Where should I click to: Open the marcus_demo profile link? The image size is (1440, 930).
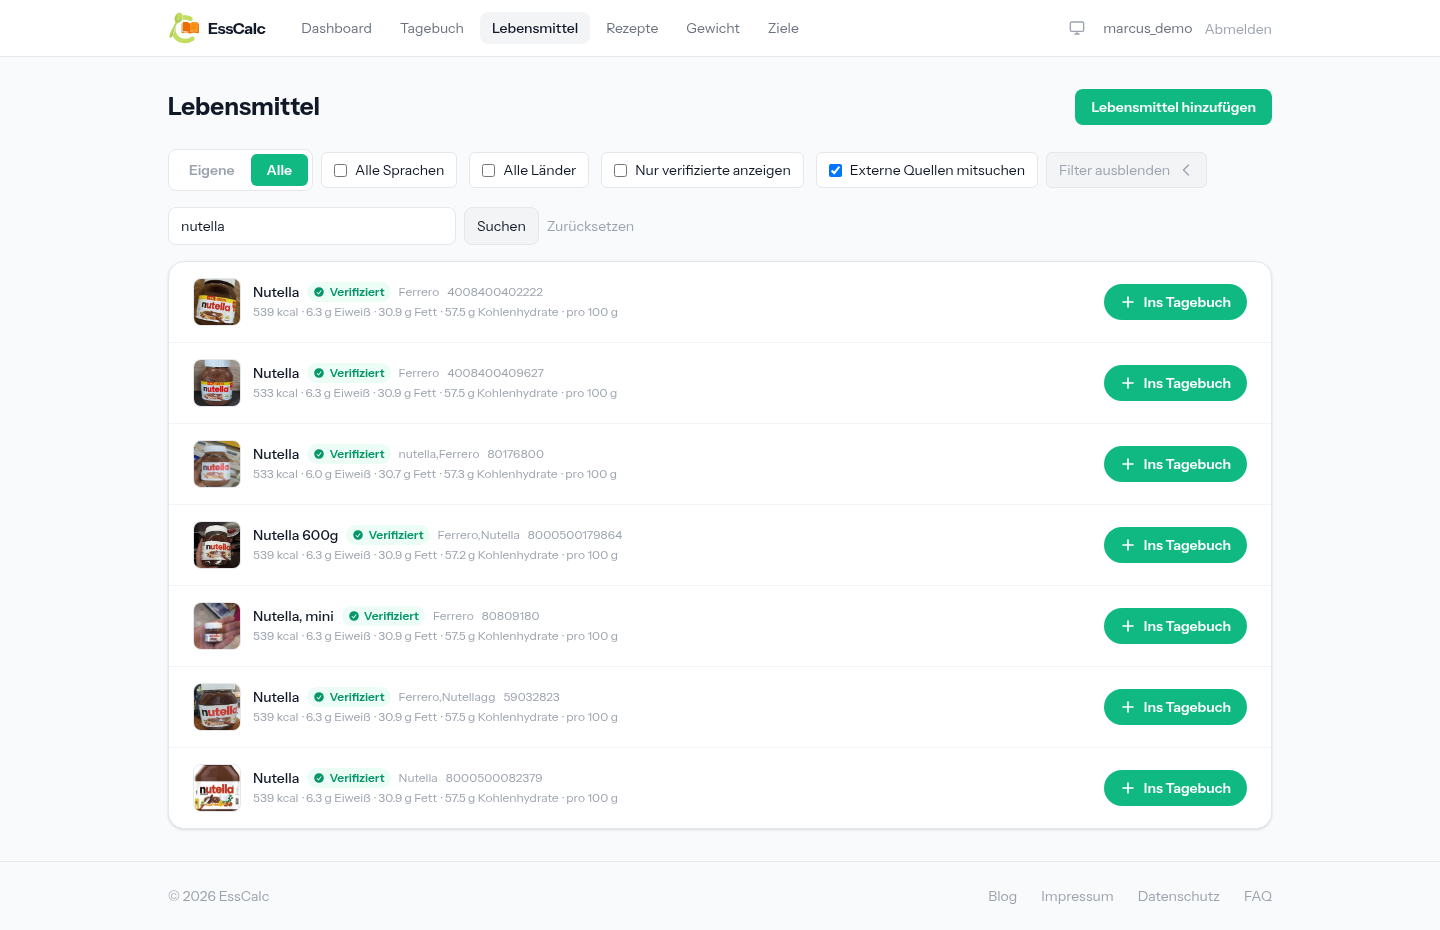tap(1147, 28)
